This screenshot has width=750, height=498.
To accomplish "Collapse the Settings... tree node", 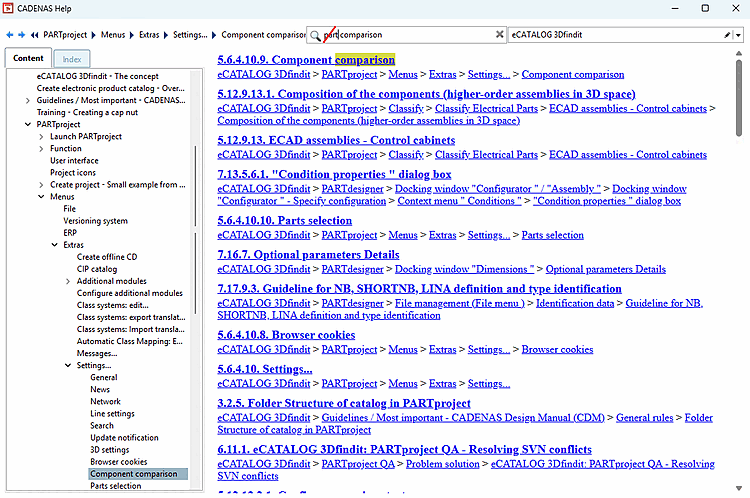I will (67, 365).
